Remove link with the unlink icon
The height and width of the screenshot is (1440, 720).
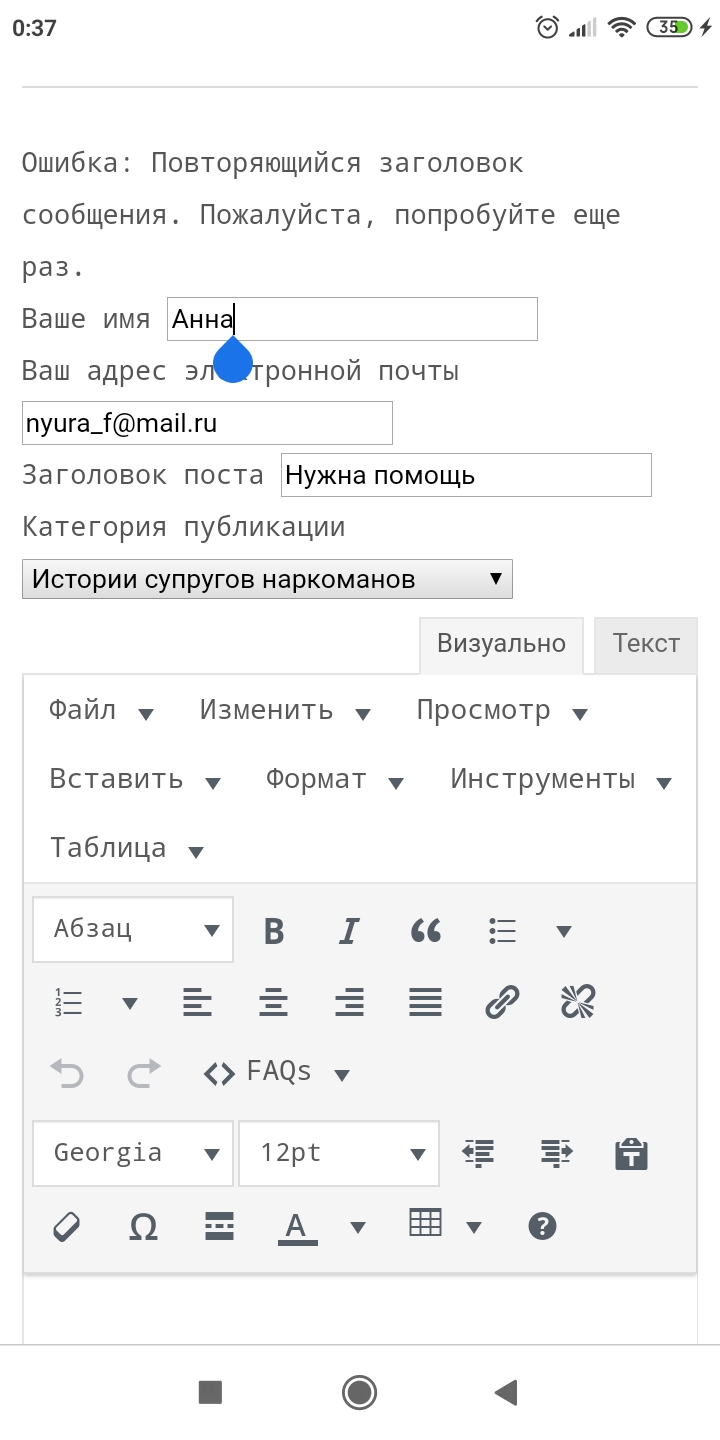coord(578,1001)
